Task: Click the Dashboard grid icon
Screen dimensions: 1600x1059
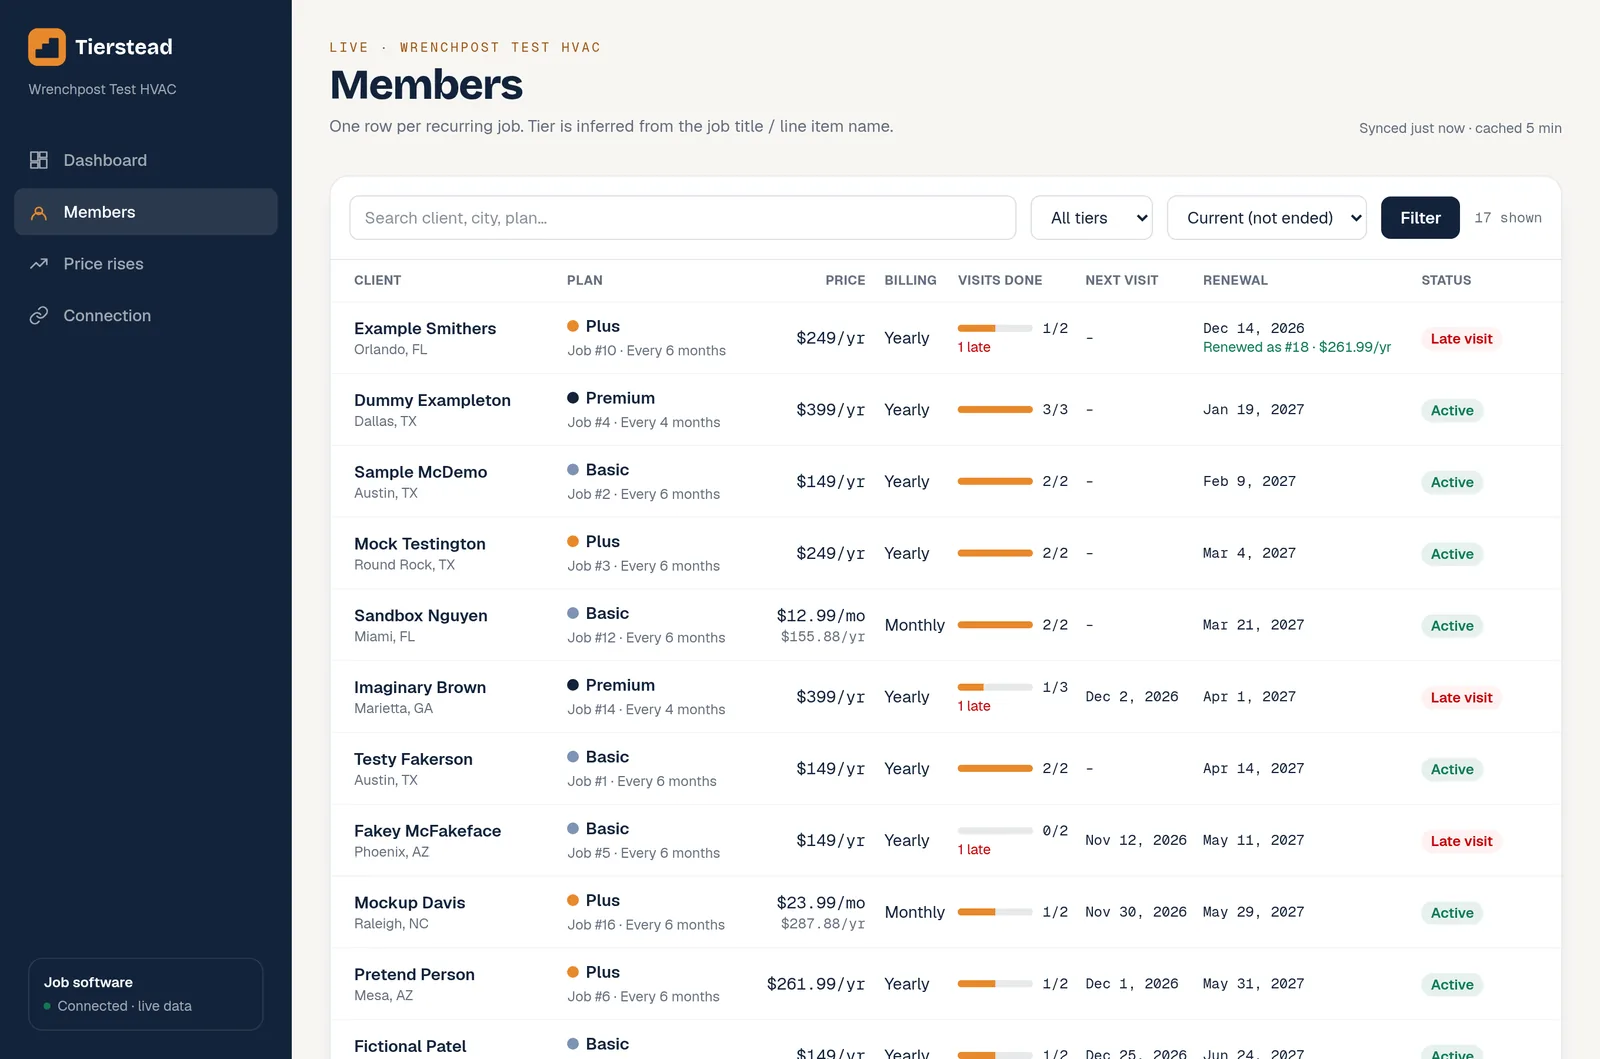Action: pyautogui.click(x=39, y=160)
